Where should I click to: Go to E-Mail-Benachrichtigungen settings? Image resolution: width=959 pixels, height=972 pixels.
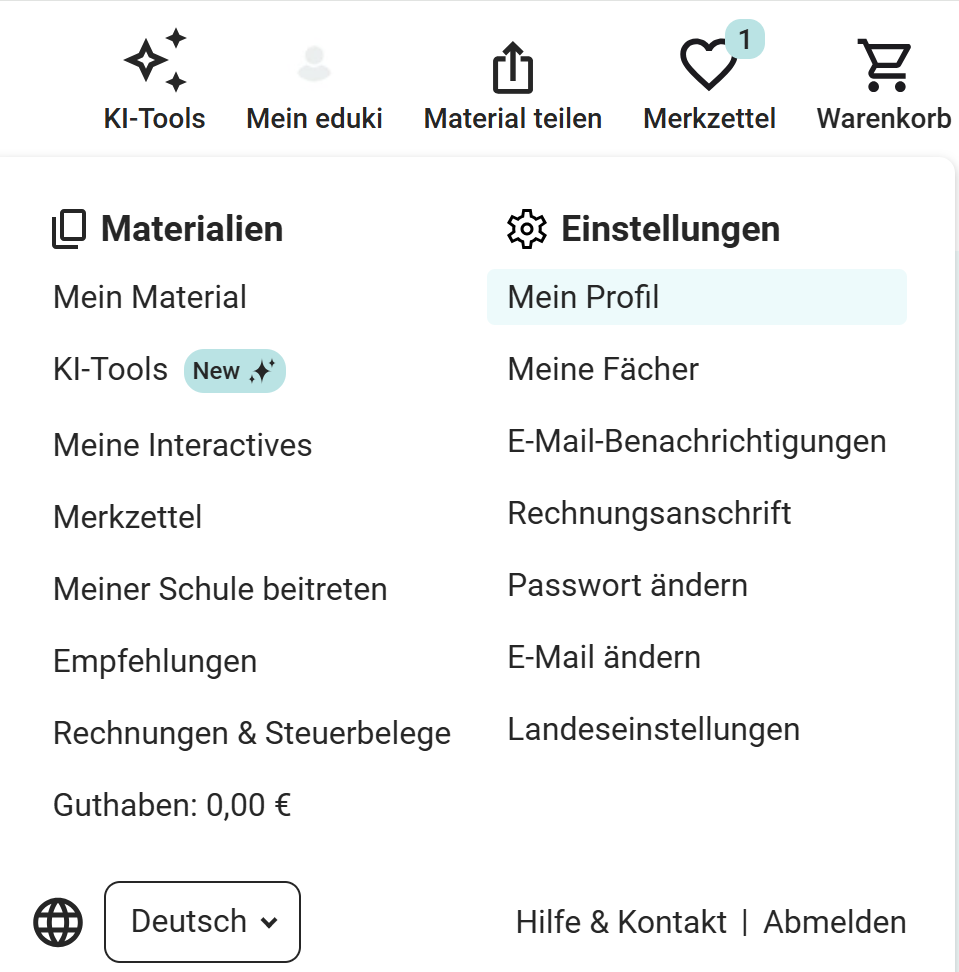pyautogui.click(x=697, y=441)
